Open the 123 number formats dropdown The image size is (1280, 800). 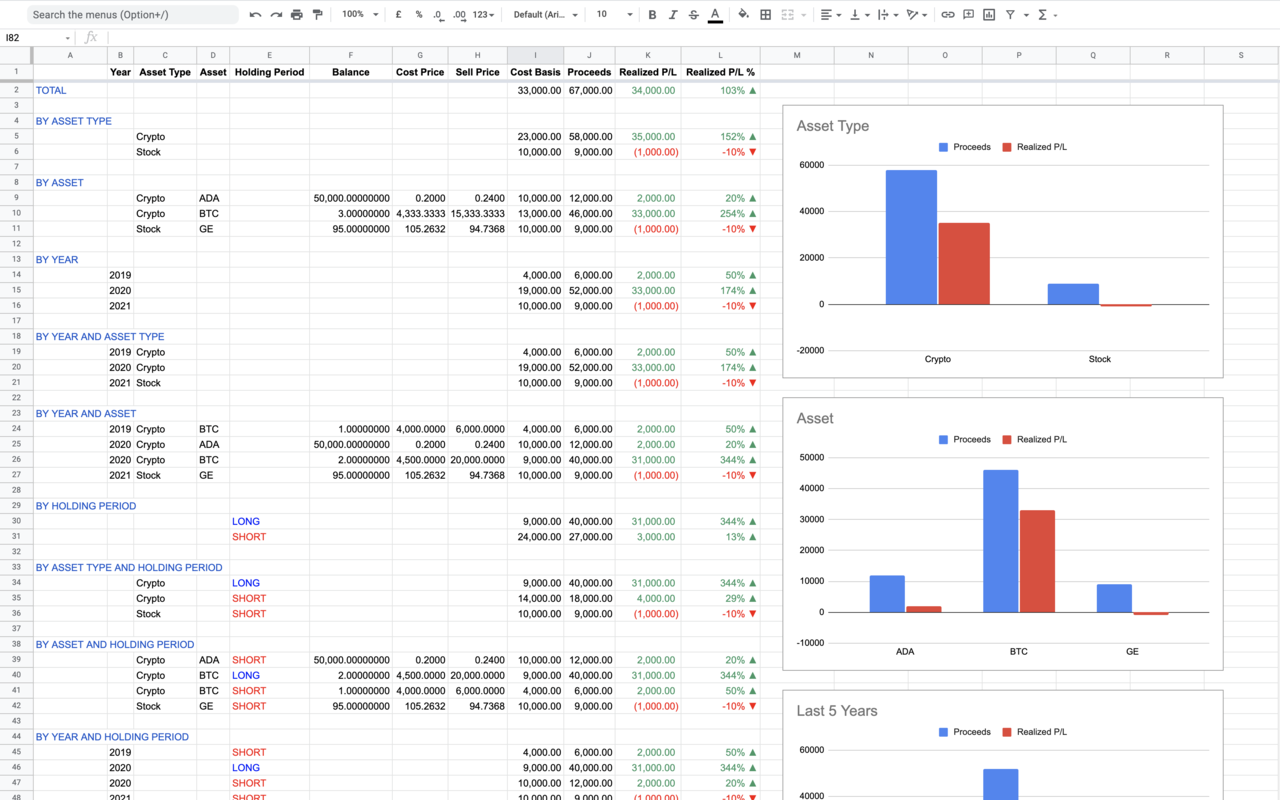(x=483, y=15)
